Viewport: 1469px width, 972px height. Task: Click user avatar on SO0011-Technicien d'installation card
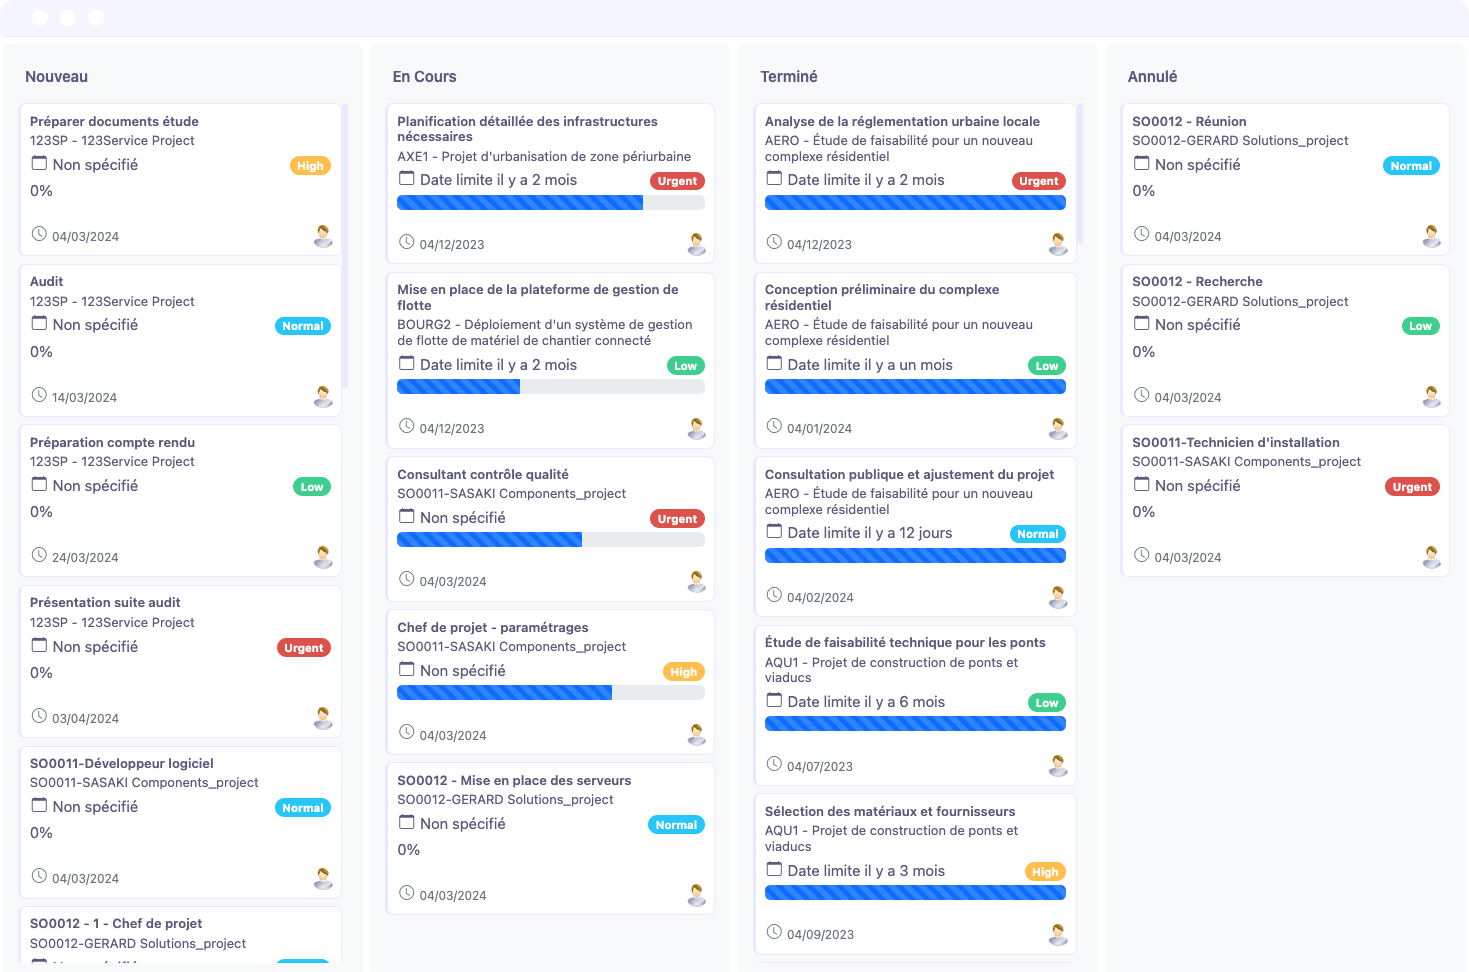pos(1432,557)
